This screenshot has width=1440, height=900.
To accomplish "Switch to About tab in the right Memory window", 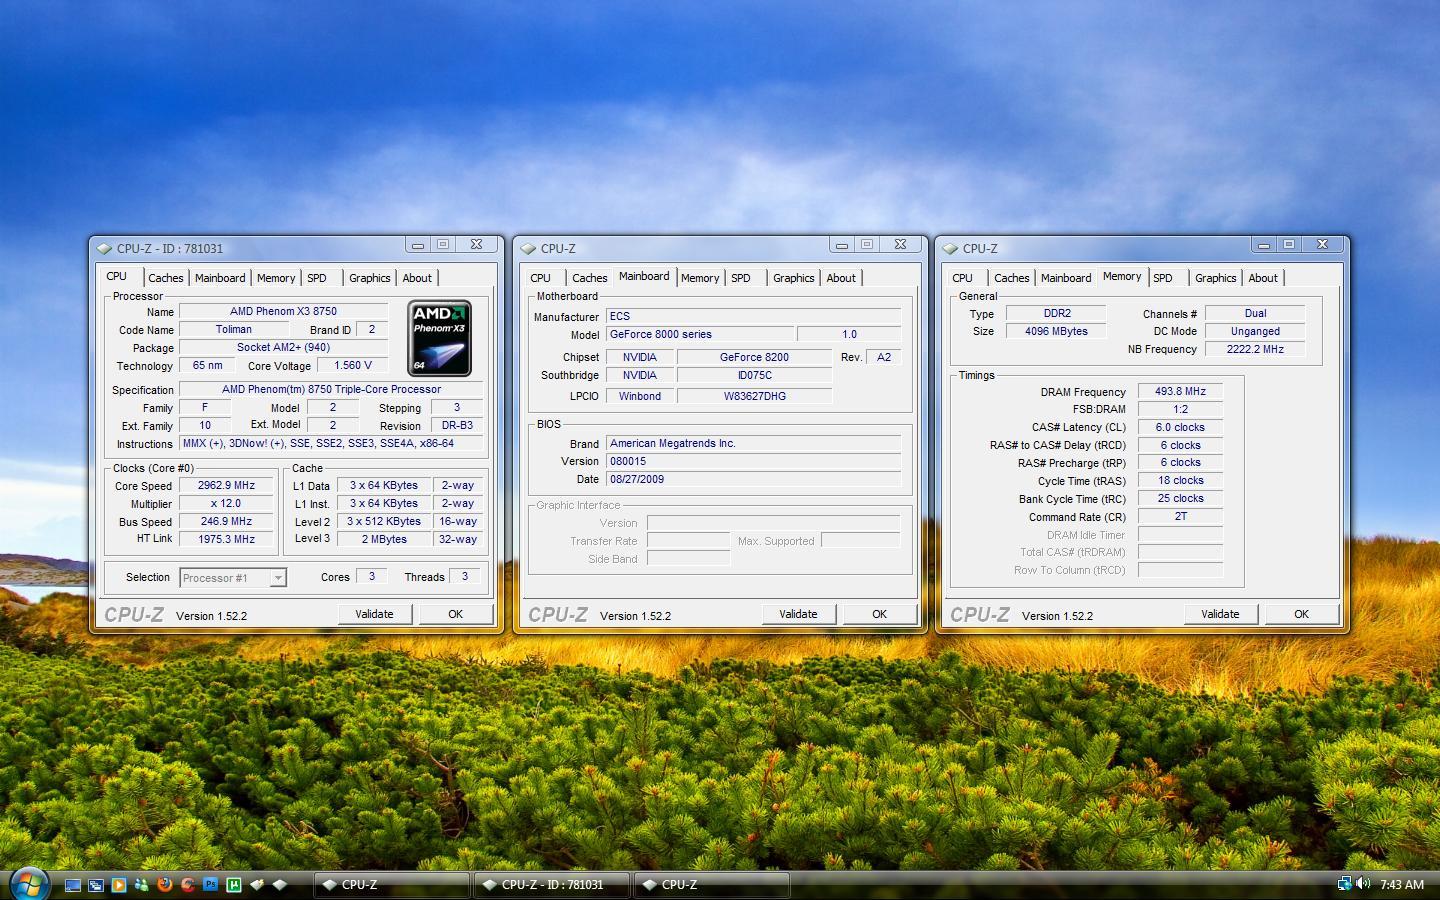I will click(x=1263, y=279).
